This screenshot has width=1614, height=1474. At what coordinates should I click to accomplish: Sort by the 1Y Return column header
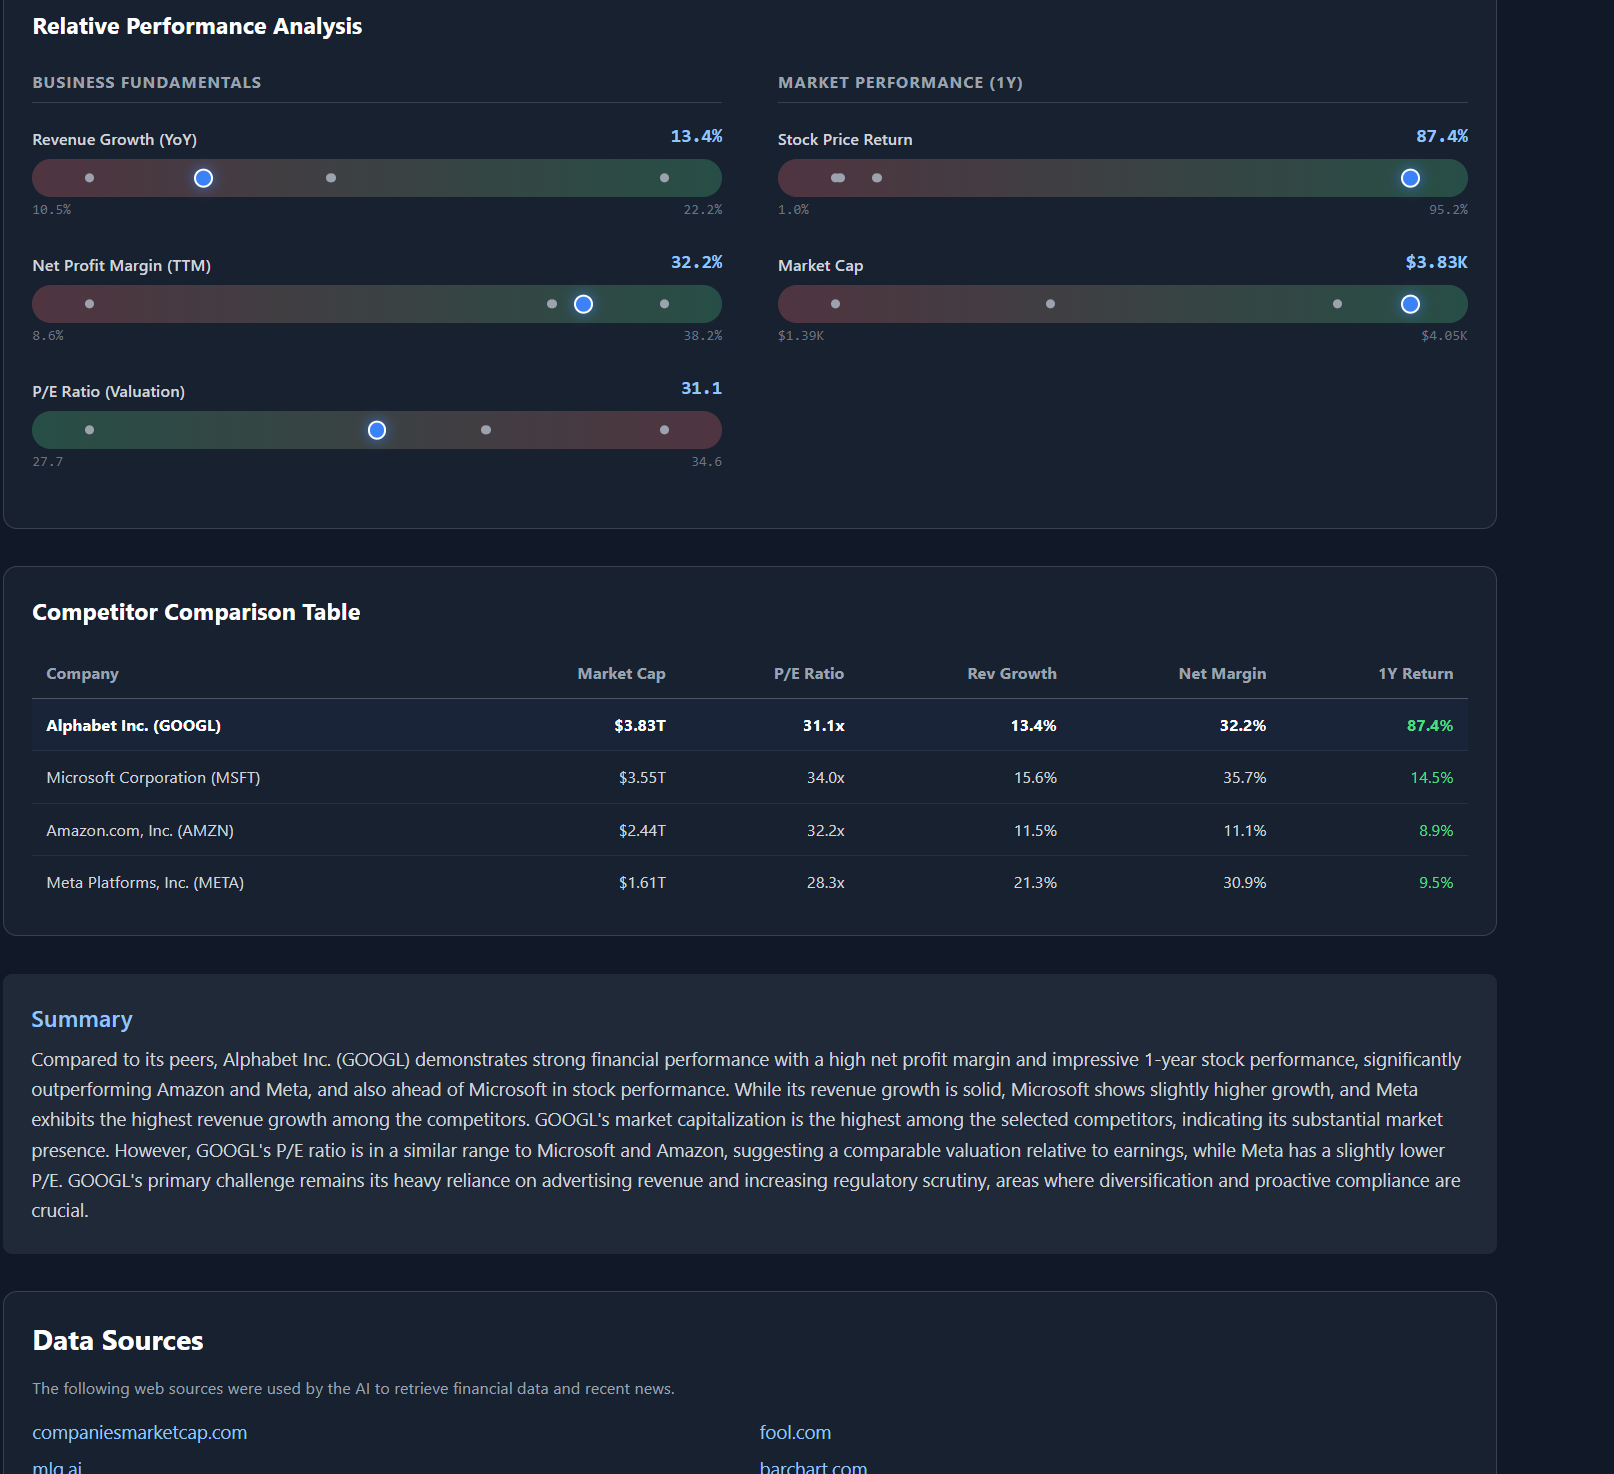click(1416, 673)
